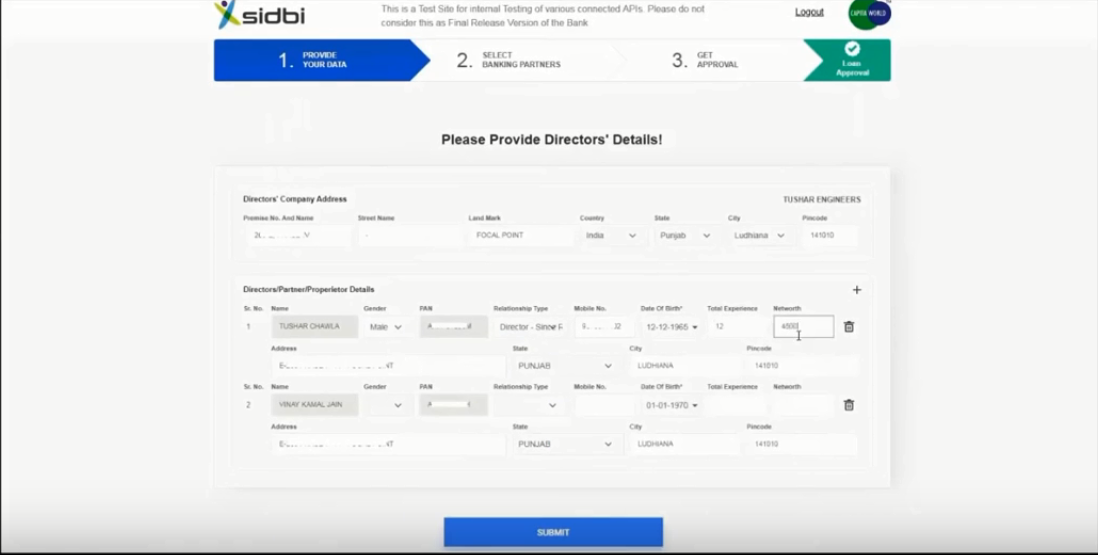Image resolution: width=1098 pixels, height=555 pixels.
Task: Click name field VINAY KAMAL JAIN
Action: 314,405
